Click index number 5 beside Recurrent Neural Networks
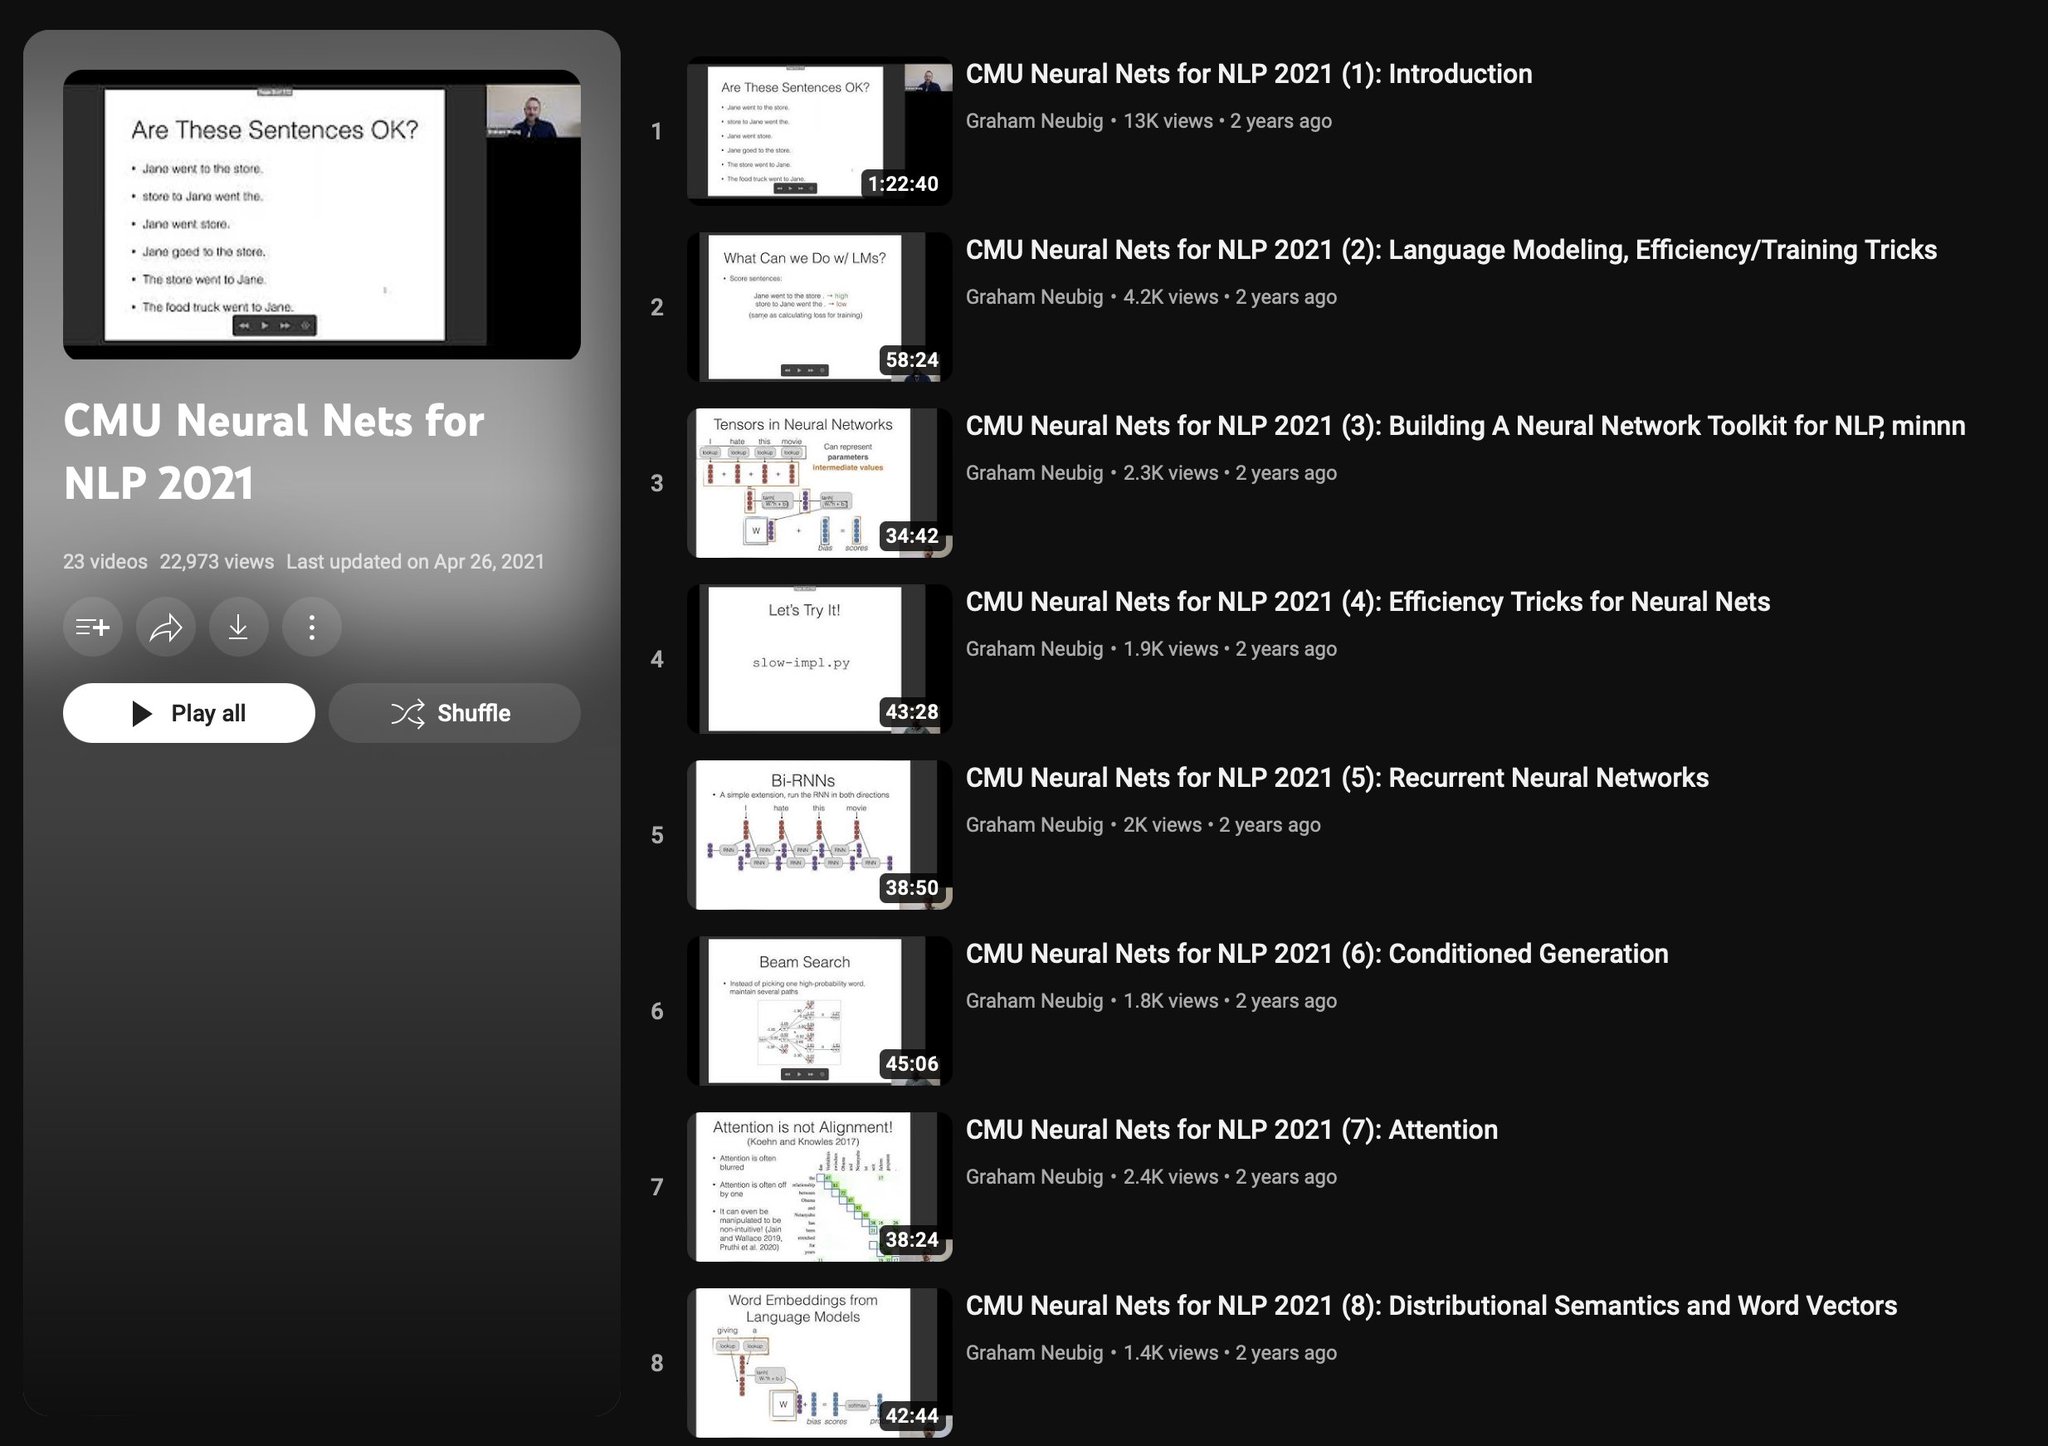The height and width of the screenshot is (1446, 2048). click(657, 835)
